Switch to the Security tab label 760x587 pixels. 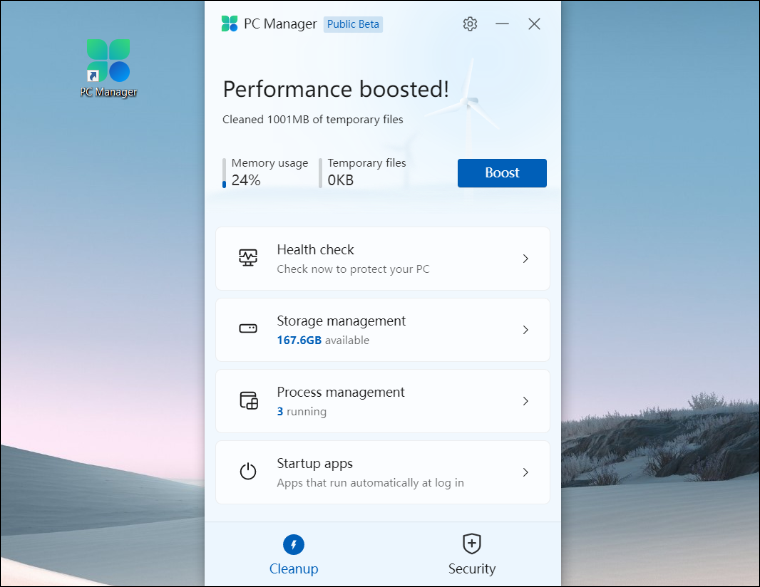[472, 569]
